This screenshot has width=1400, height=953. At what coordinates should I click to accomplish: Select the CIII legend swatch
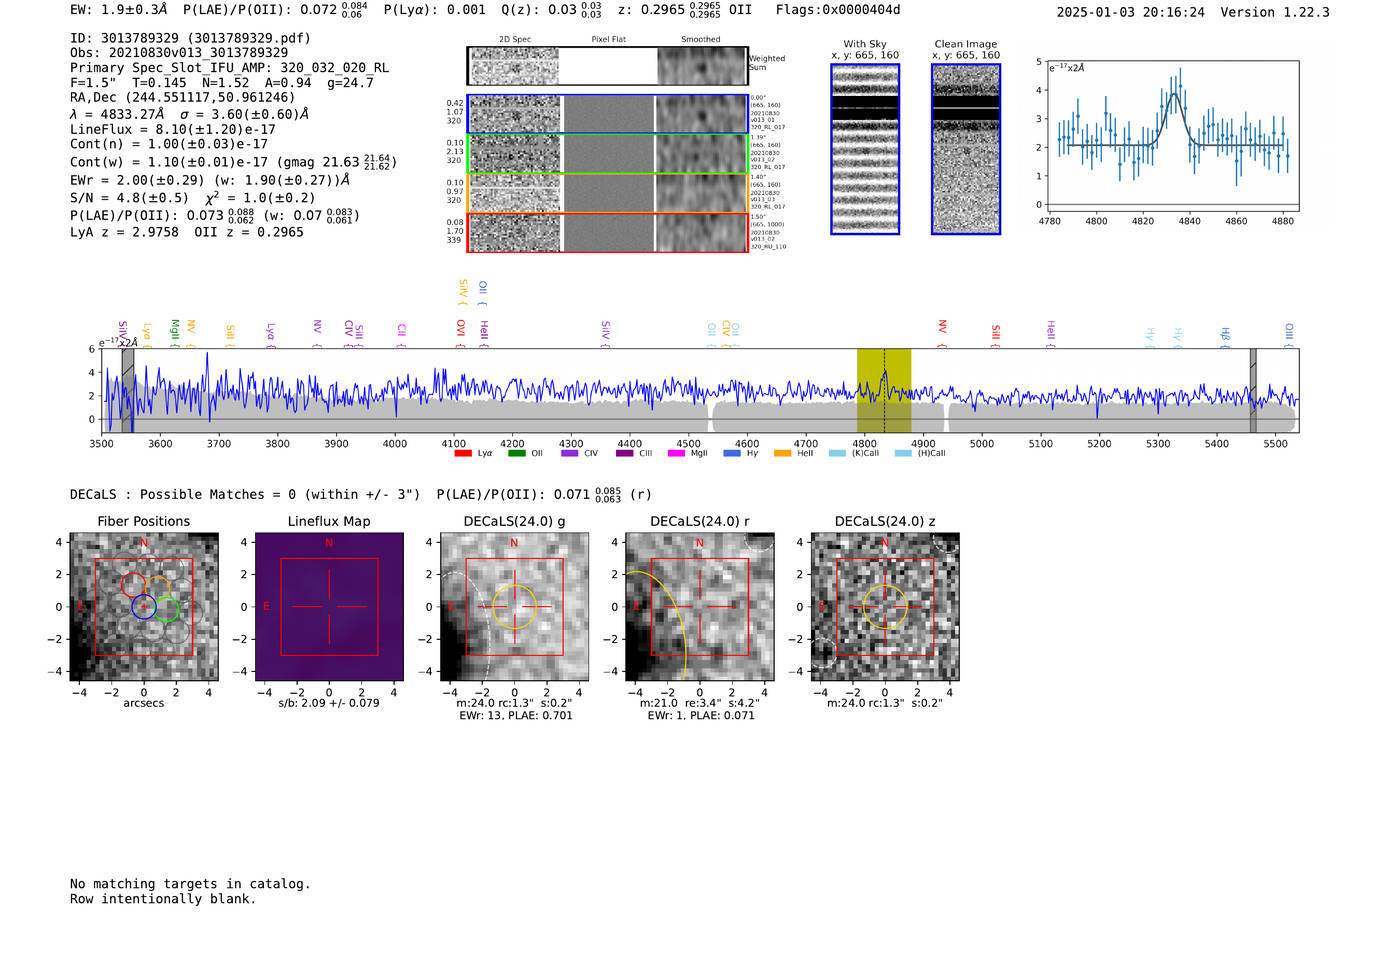coord(625,453)
